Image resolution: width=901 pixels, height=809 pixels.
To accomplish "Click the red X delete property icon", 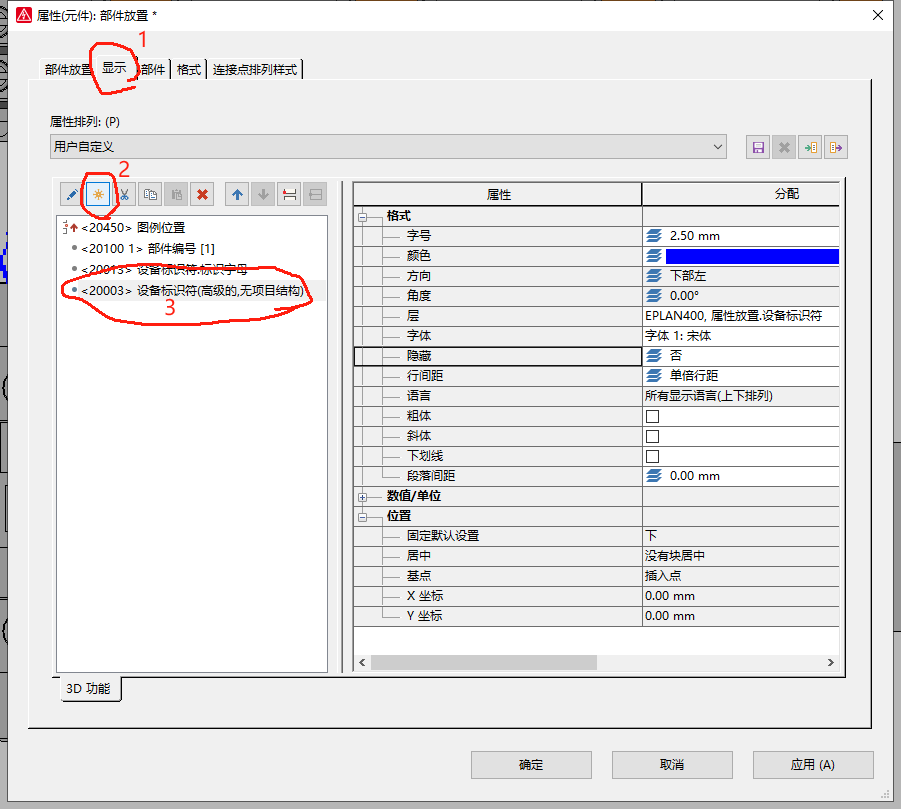I will [x=203, y=194].
